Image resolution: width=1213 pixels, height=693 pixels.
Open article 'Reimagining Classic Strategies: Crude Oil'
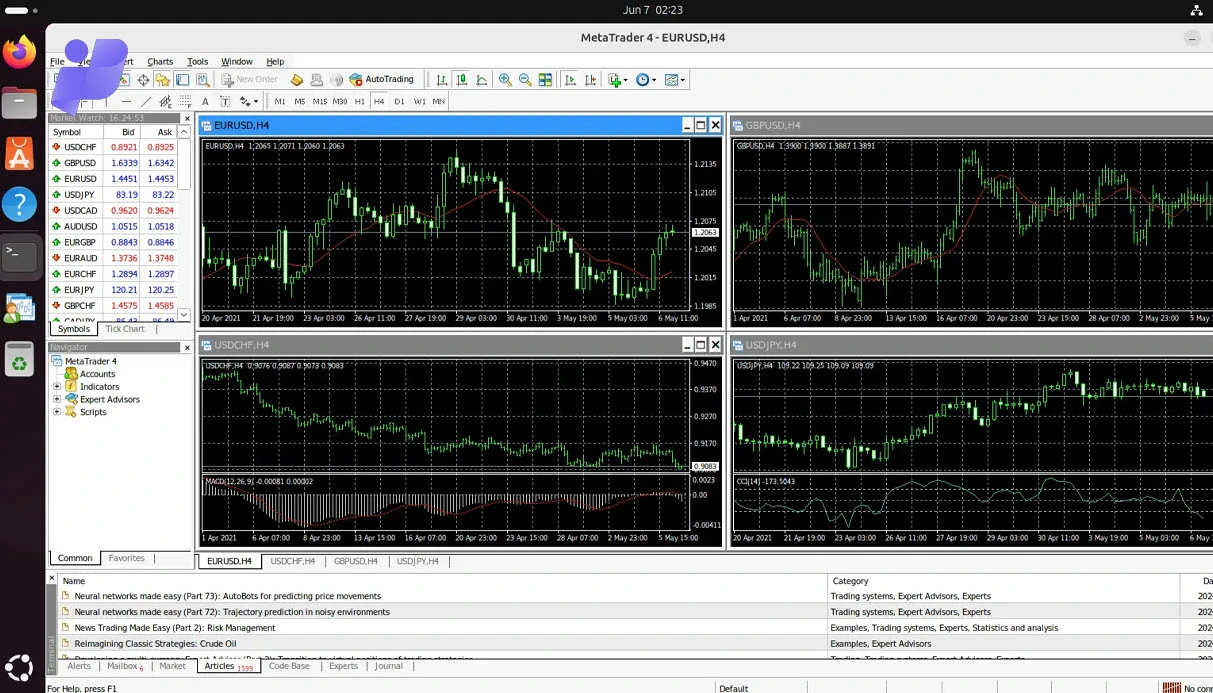[155, 644]
